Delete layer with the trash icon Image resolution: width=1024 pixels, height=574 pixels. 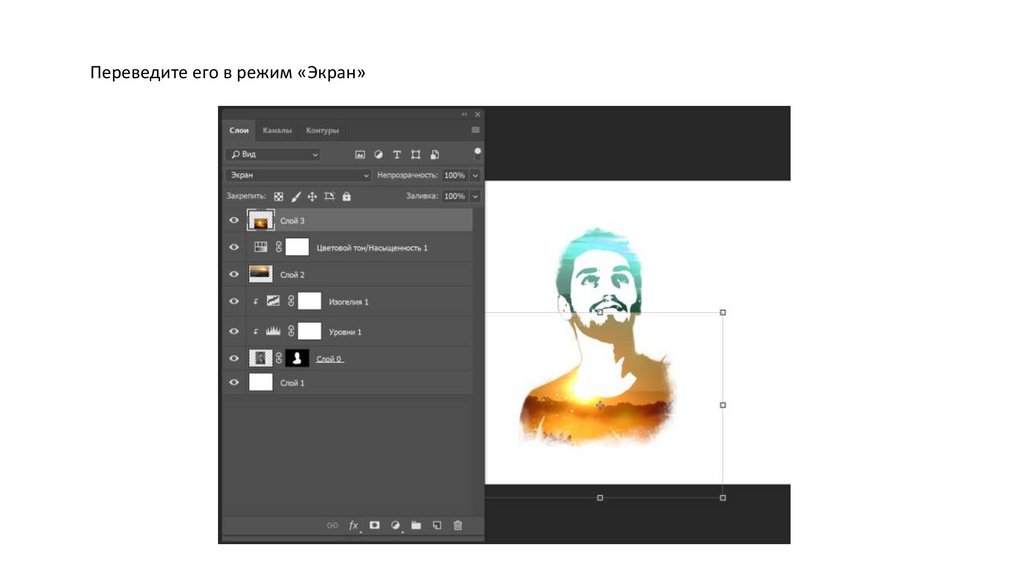(458, 525)
